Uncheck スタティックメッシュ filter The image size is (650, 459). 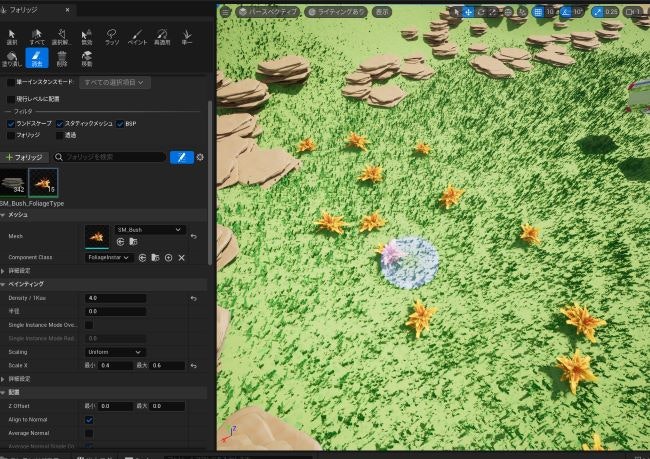[x=60, y=124]
